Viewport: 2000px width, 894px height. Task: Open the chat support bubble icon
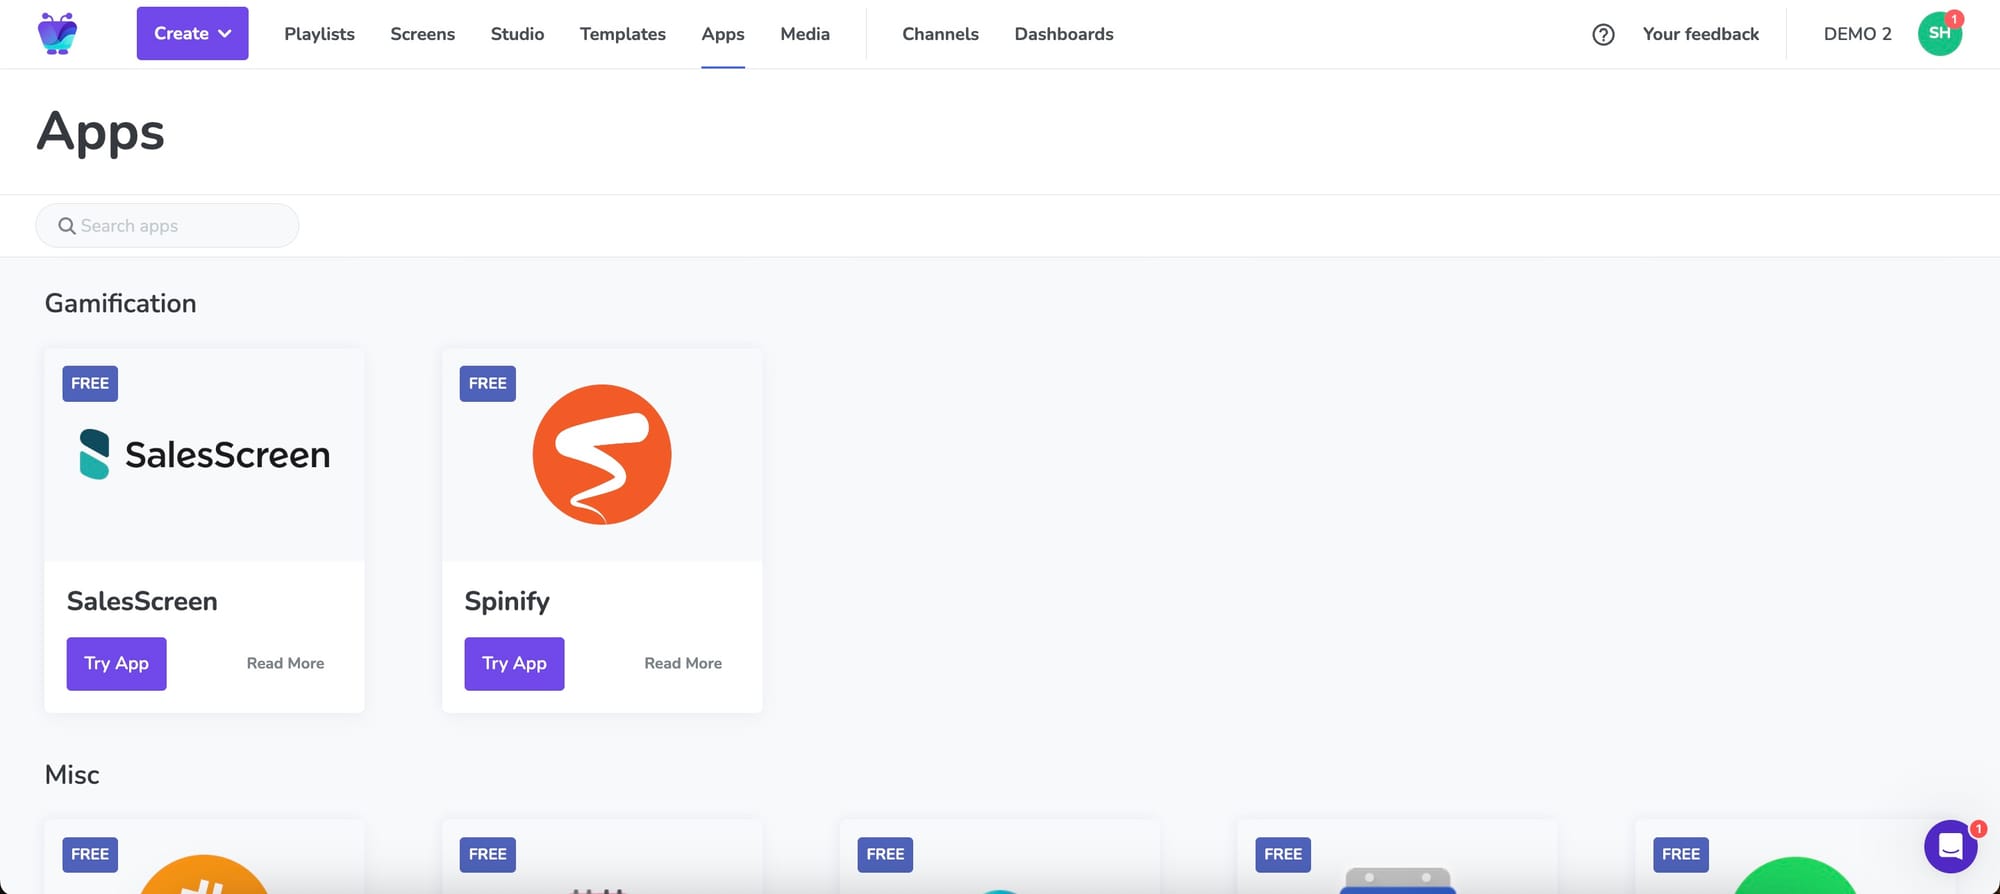pyautogui.click(x=1950, y=847)
